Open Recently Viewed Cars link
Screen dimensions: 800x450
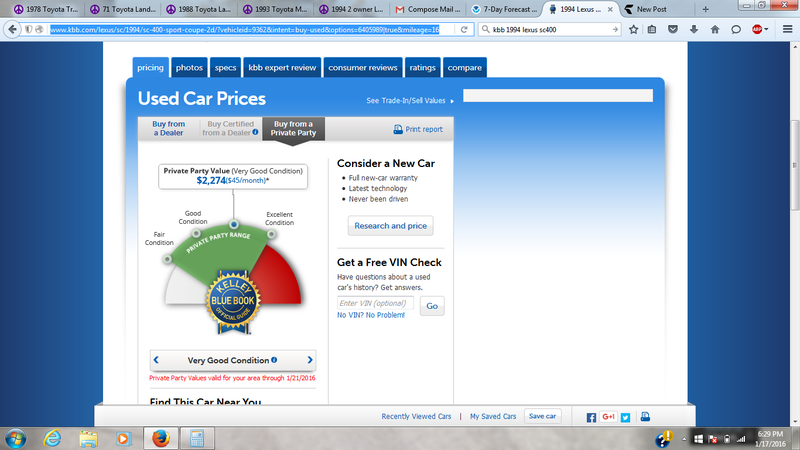pos(416,416)
